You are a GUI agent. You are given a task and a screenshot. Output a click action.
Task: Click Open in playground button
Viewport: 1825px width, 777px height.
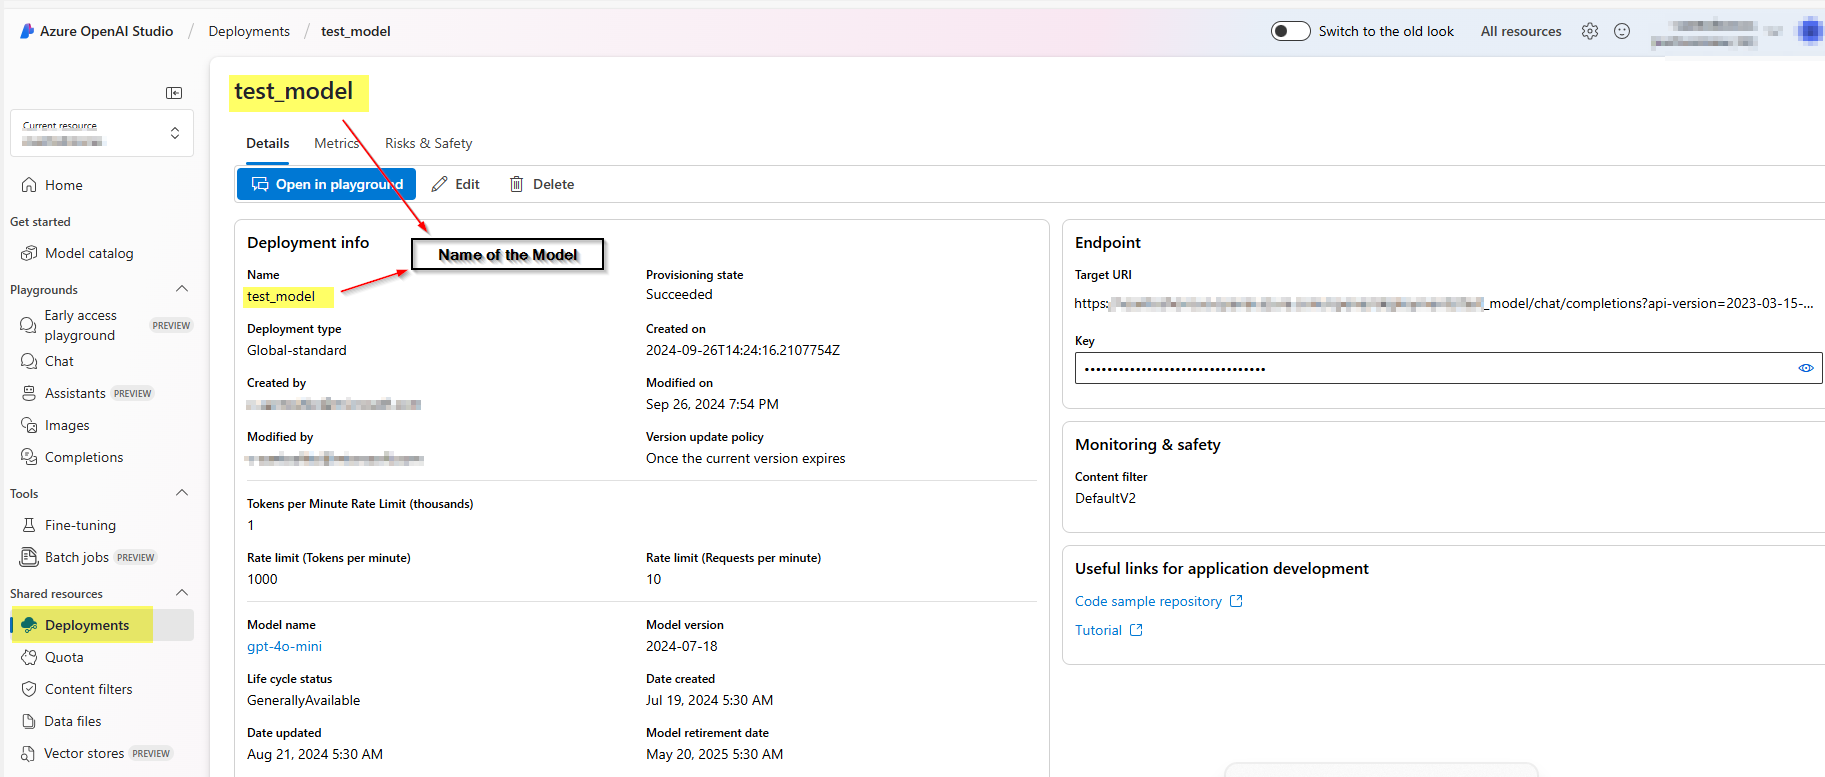pos(326,184)
